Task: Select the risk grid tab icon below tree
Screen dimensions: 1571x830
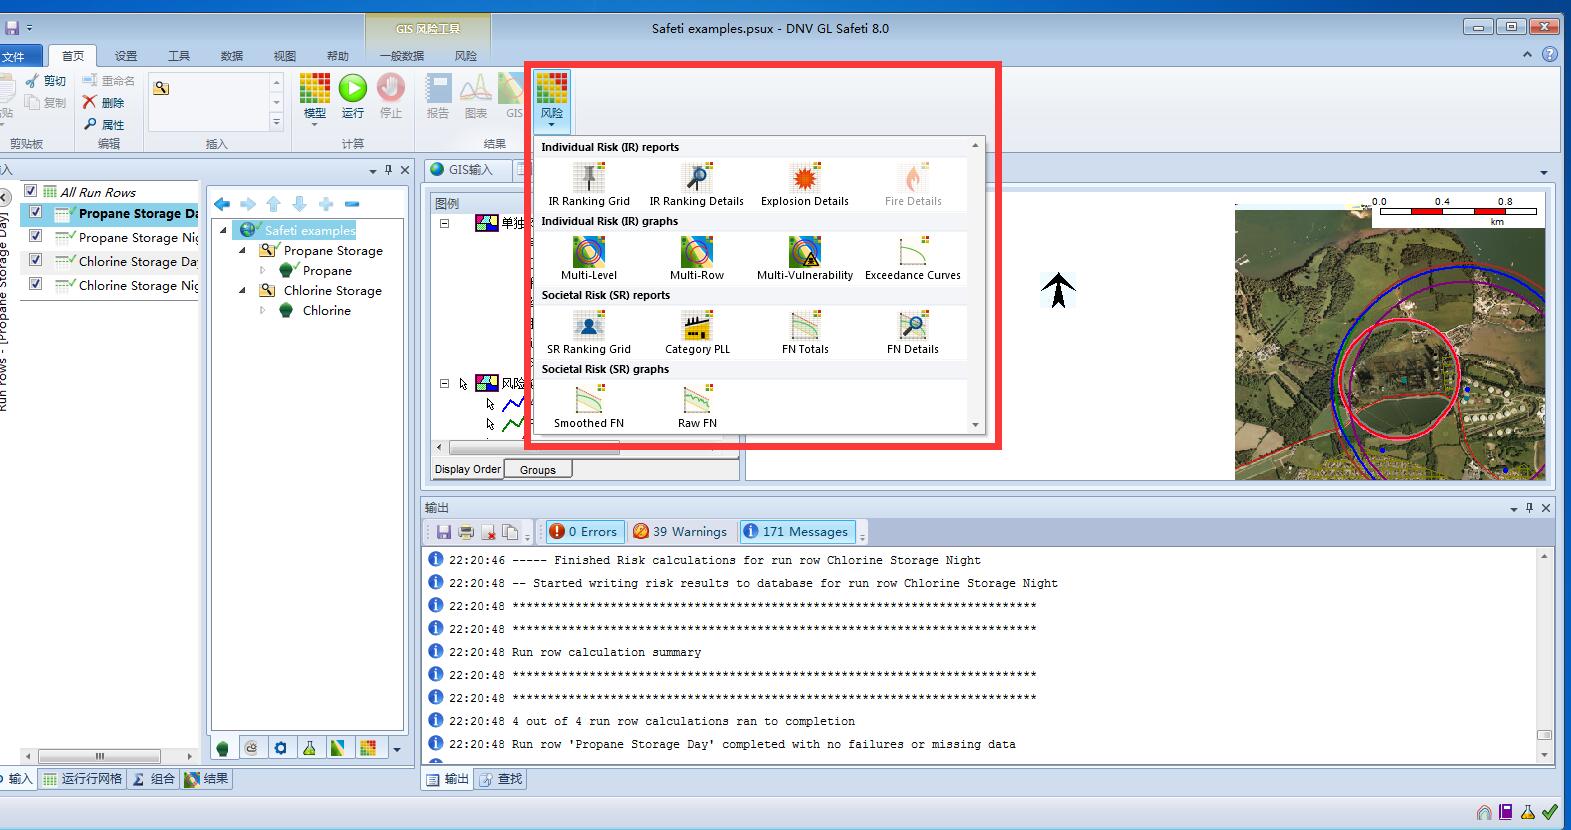Action: pos(368,748)
